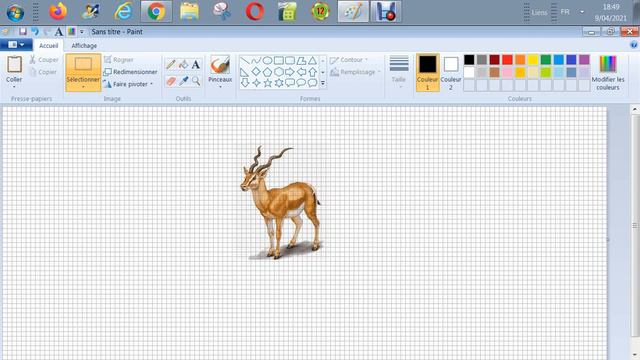
Task: Open Firefox from the taskbar
Action: point(58,11)
